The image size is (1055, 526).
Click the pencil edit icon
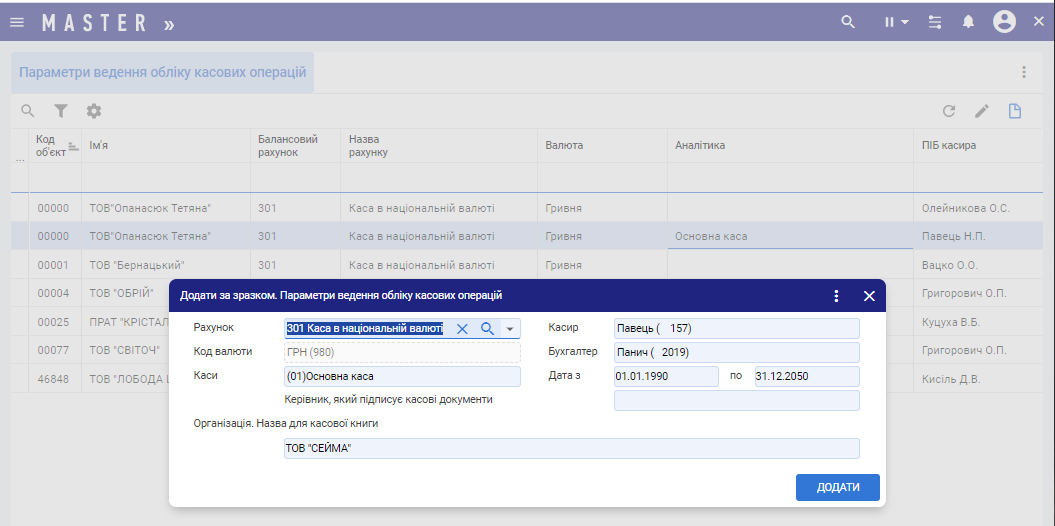point(981,111)
